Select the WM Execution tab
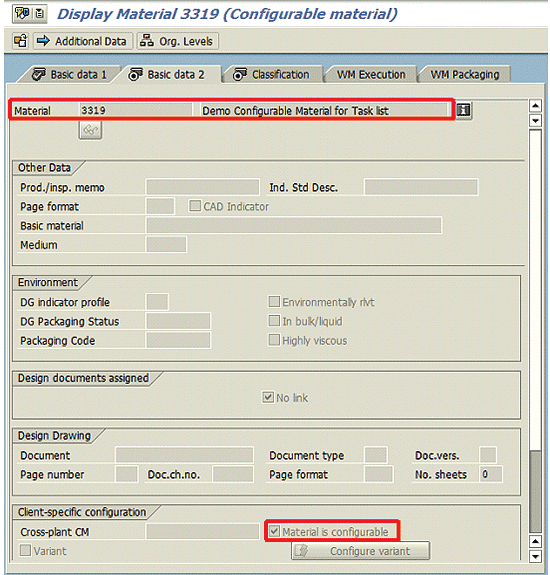Screen dimensions: 550x575 tap(371, 74)
